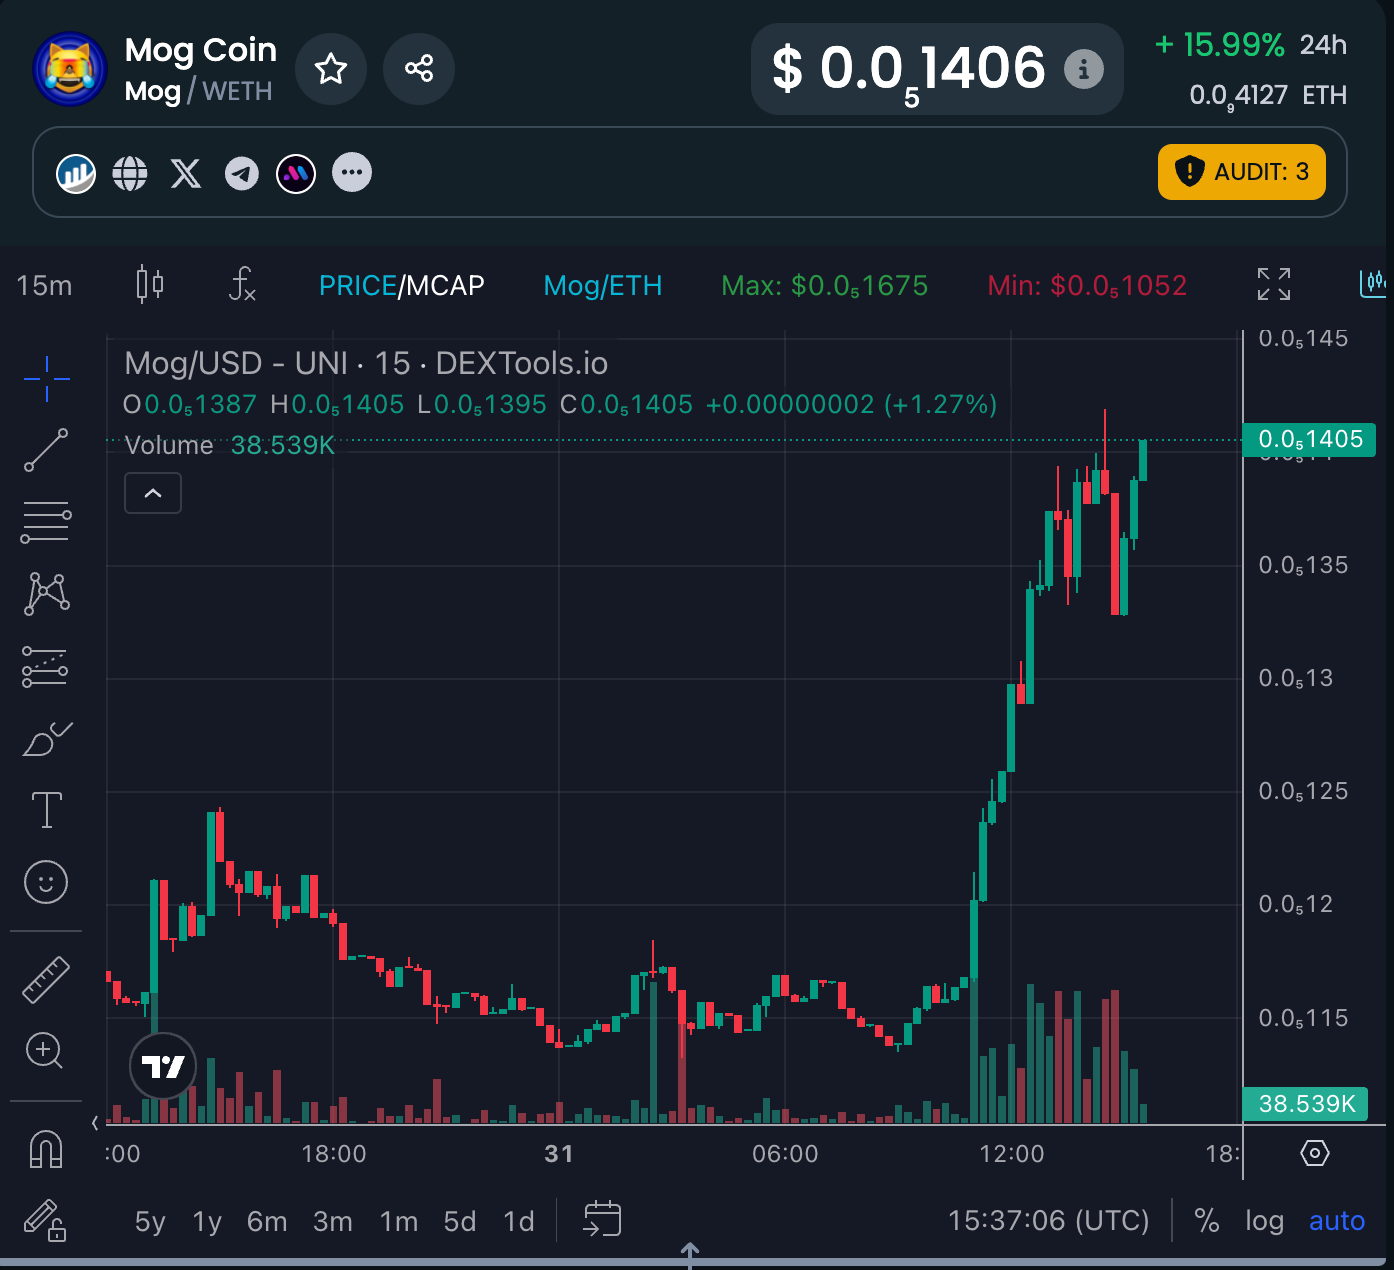The width and height of the screenshot is (1394, 1270).
Task: Switch the pair display via Mog/ETH
Action: [x=602, y=286]
